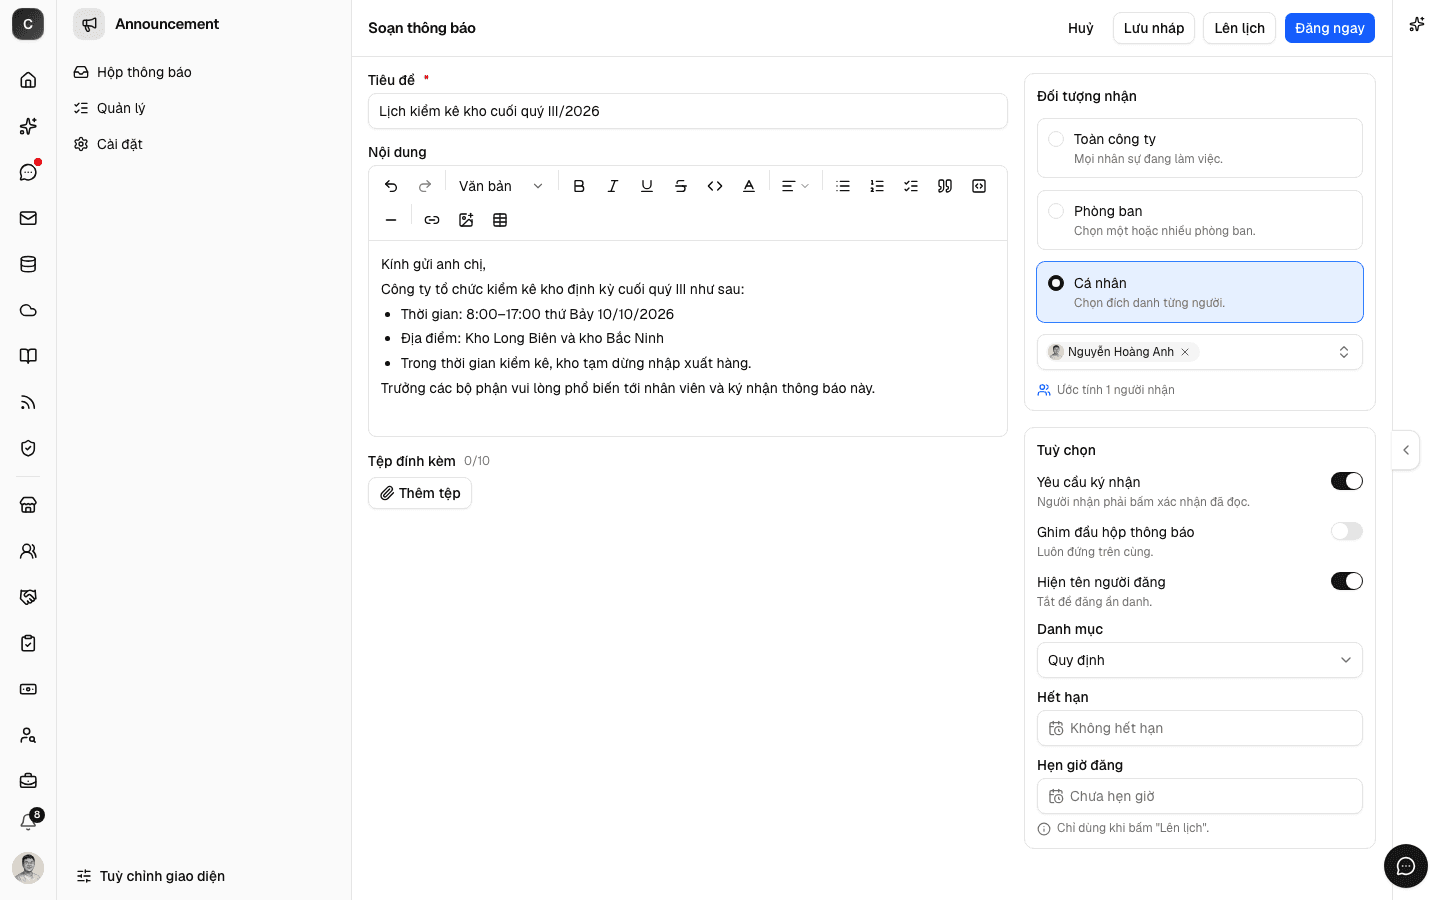Screen dimensions: 1440x900
Task: Insert an image into content
Action: click(466, 220)
